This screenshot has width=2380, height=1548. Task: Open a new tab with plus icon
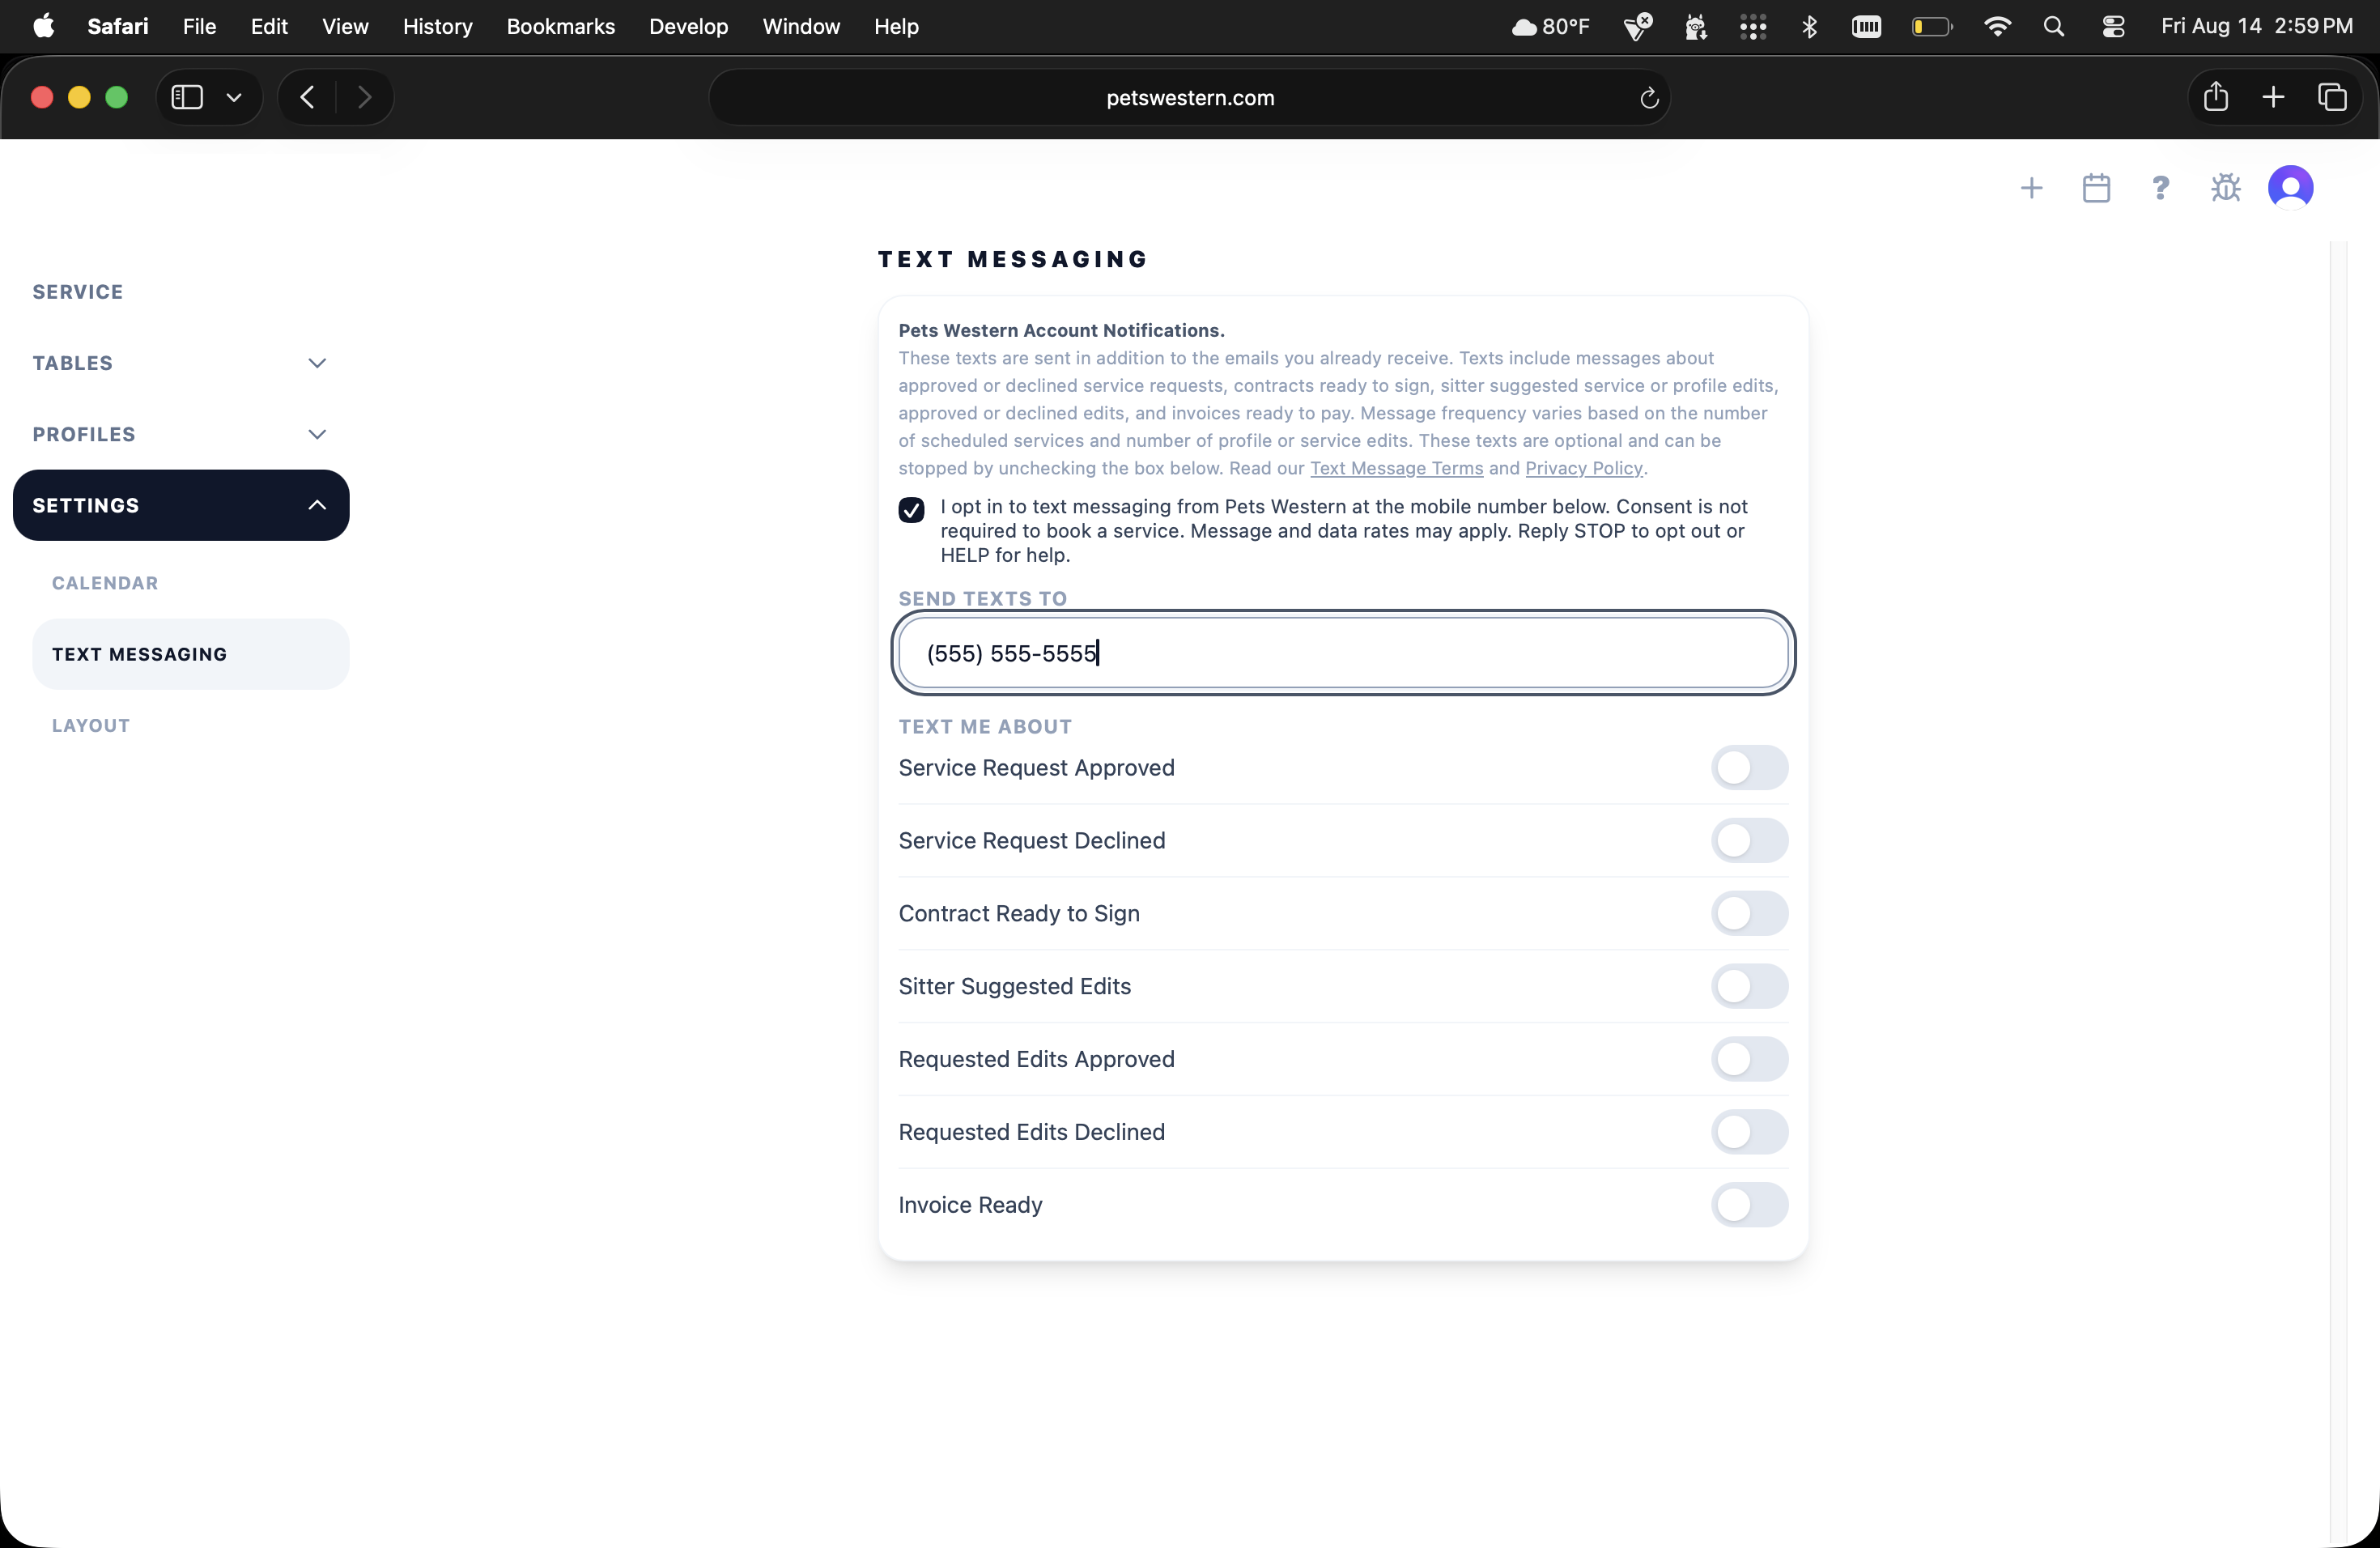pos(2273,97)
